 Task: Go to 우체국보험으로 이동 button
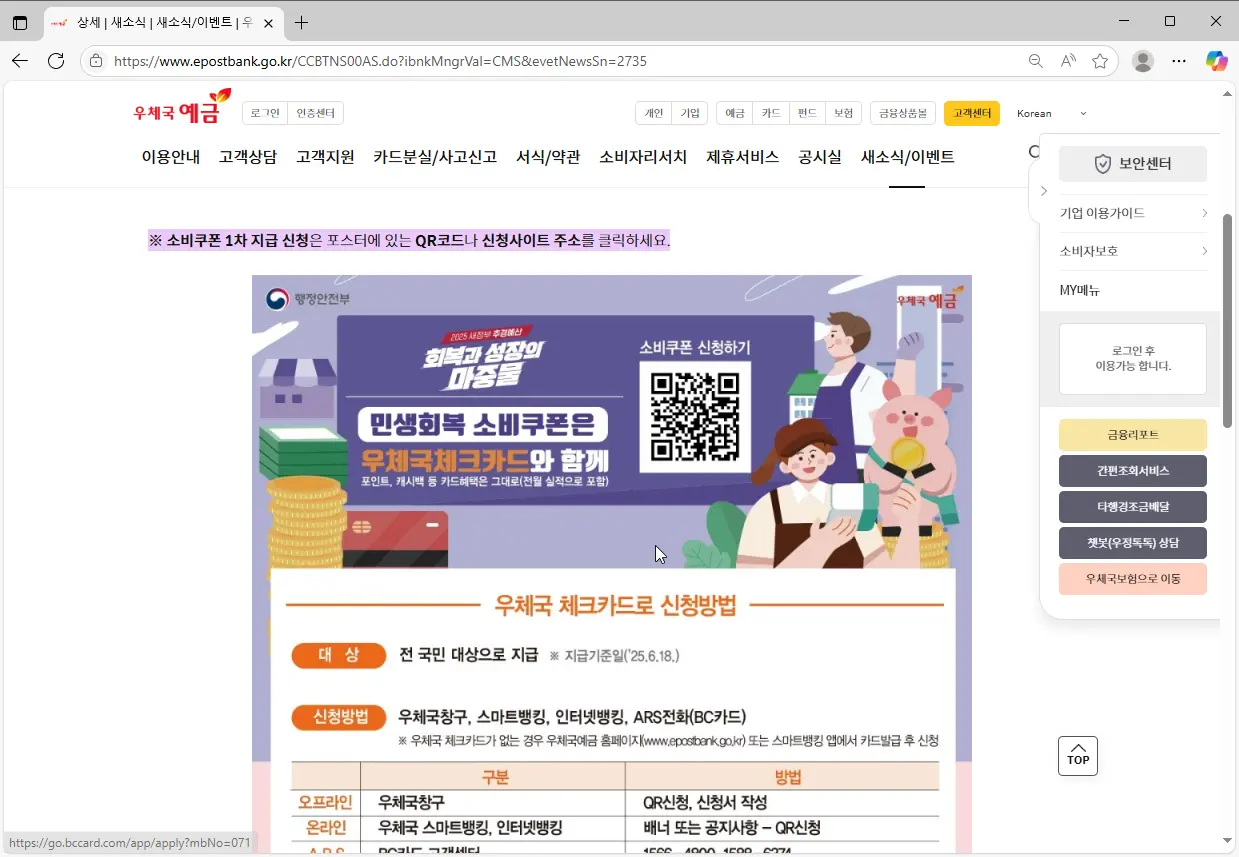[x=1133, y=579]
